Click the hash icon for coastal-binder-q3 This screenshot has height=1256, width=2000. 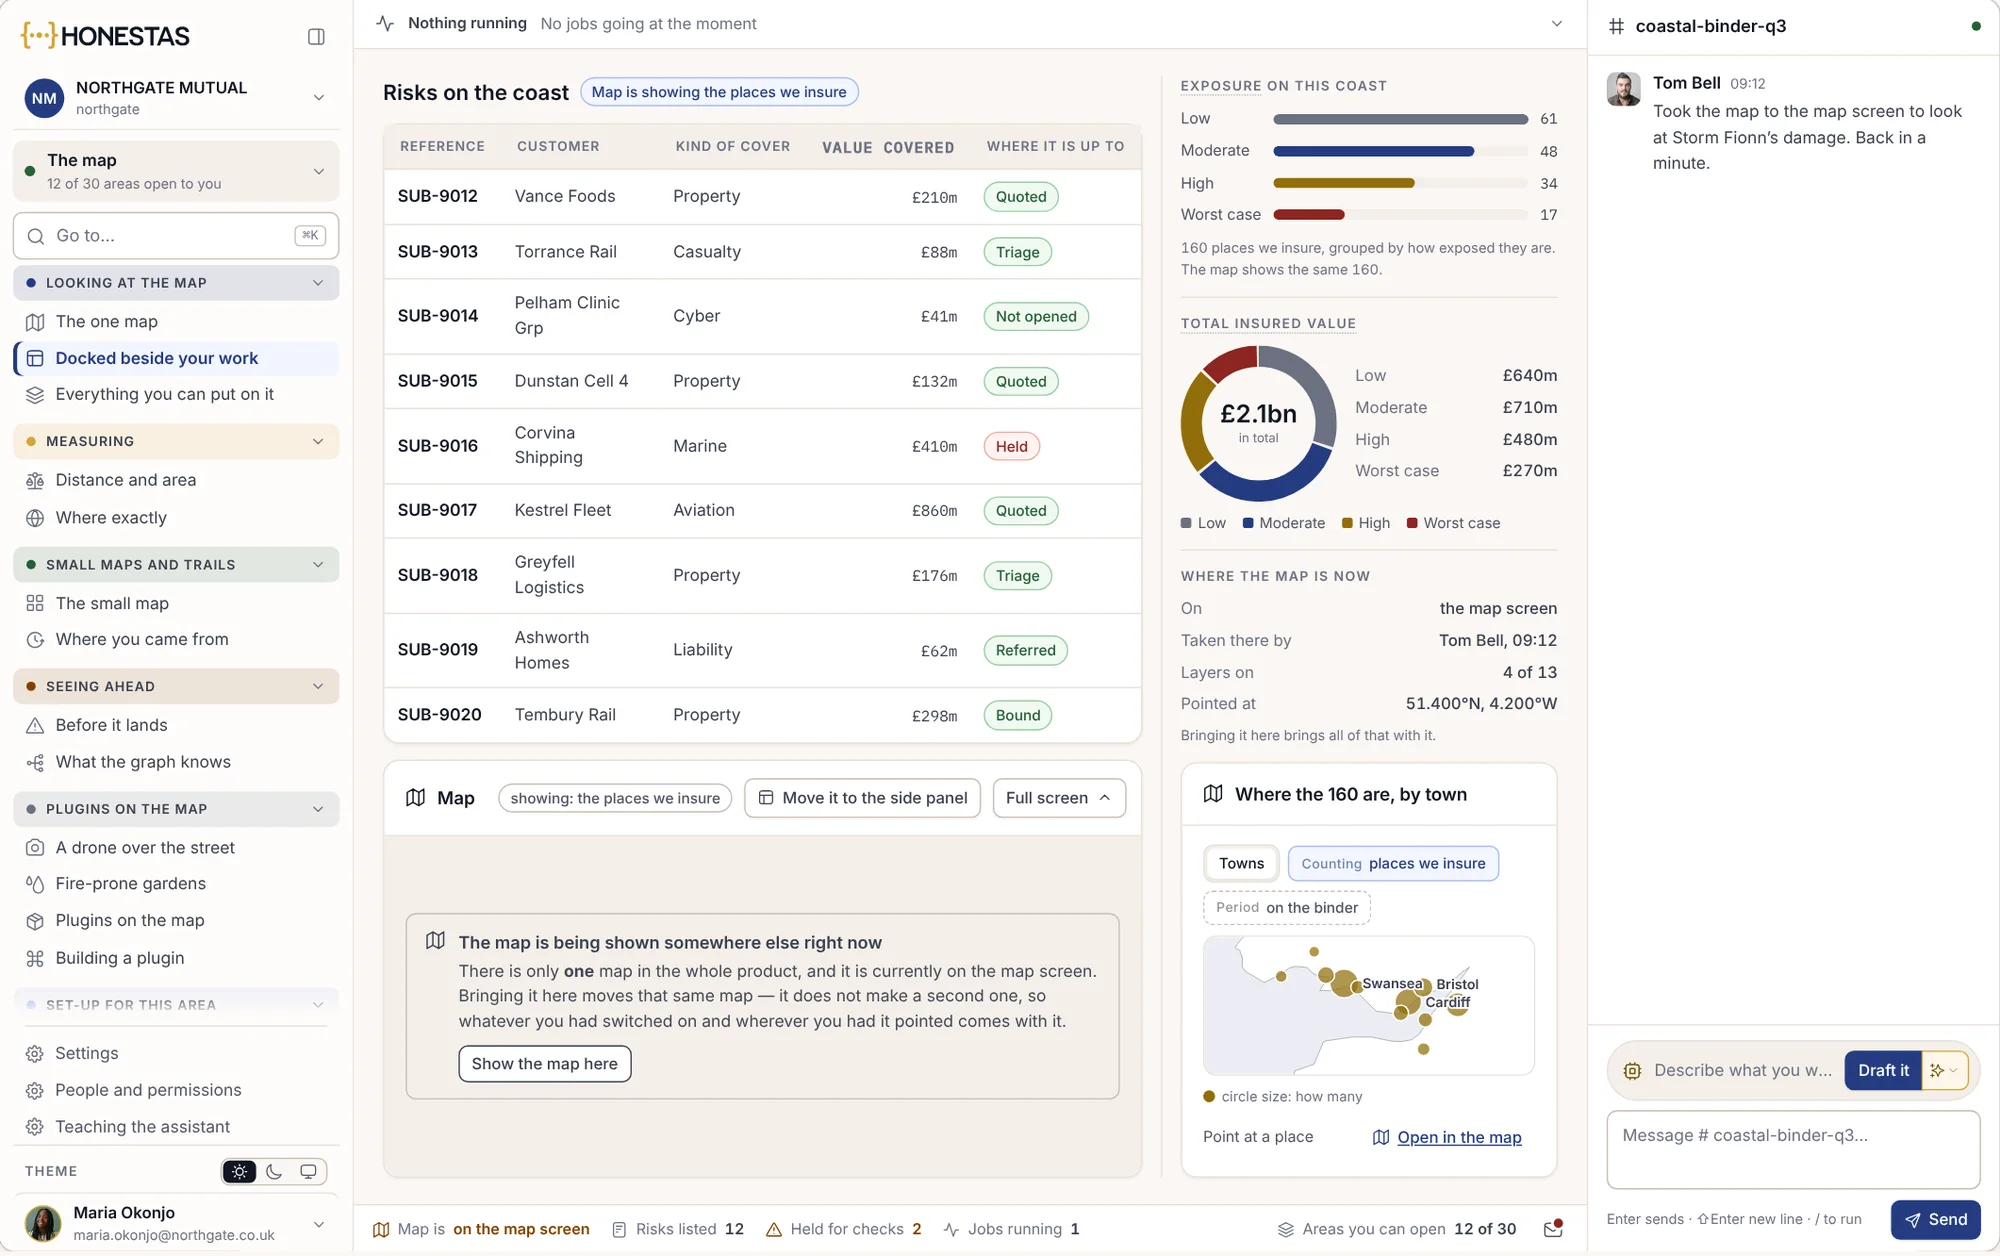point(1616,26)
